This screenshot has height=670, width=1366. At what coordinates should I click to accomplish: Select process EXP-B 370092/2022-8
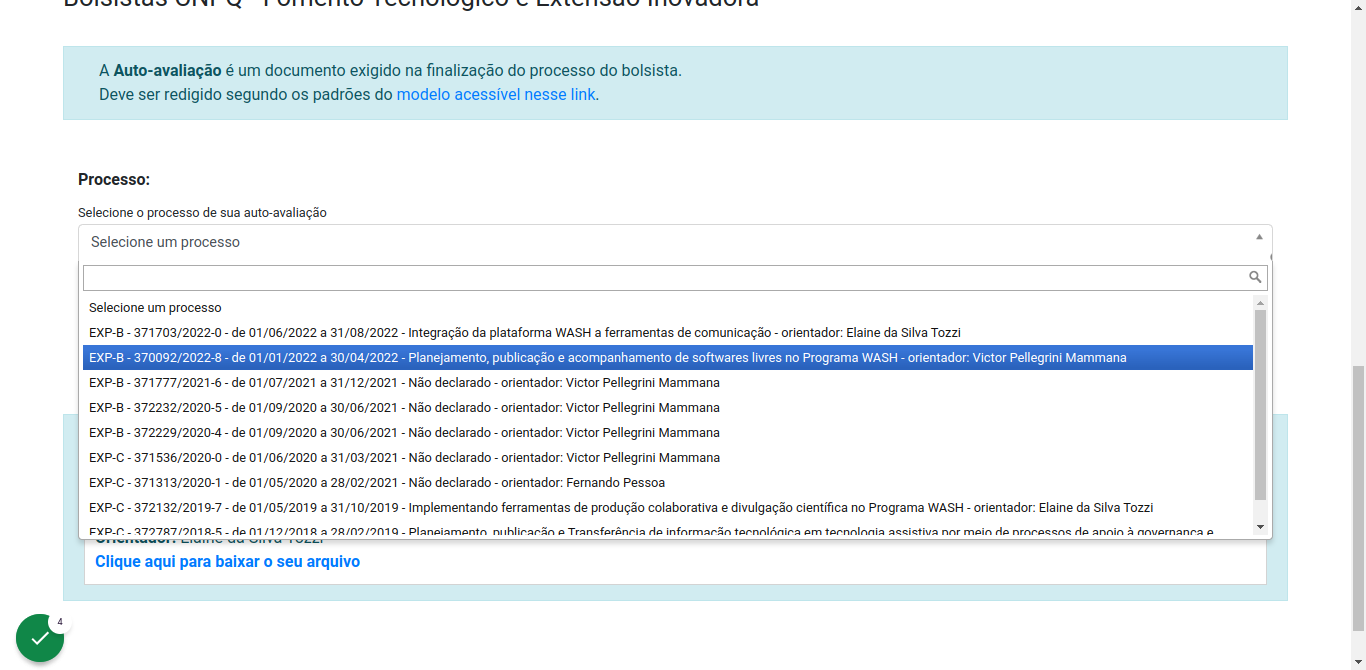click(x=668, y=357)
